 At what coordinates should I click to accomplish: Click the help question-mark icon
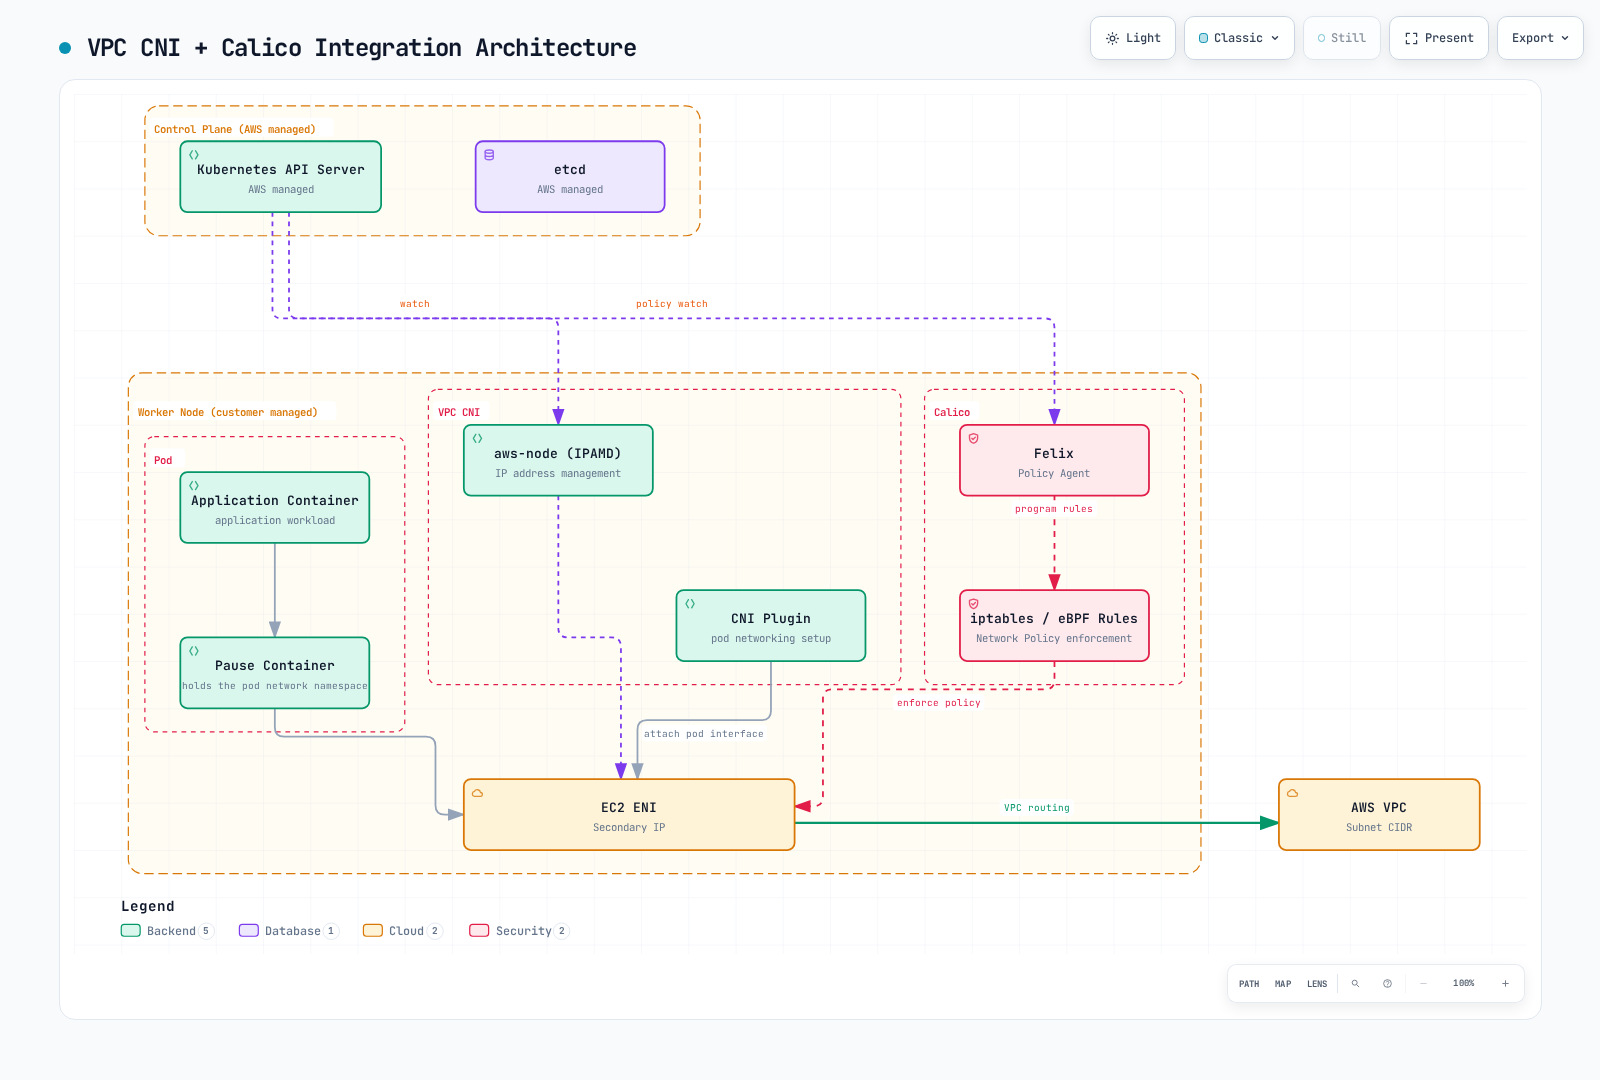coord(1387,984)
